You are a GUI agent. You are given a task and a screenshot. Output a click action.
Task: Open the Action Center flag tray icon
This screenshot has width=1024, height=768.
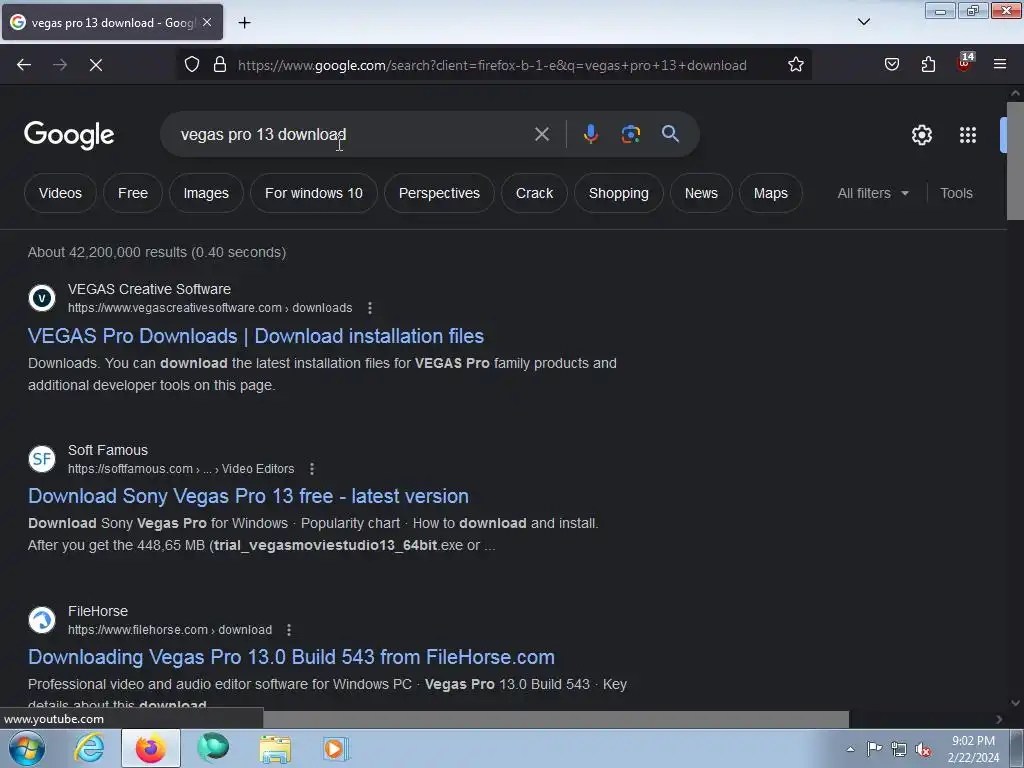[x=874, y=749]
